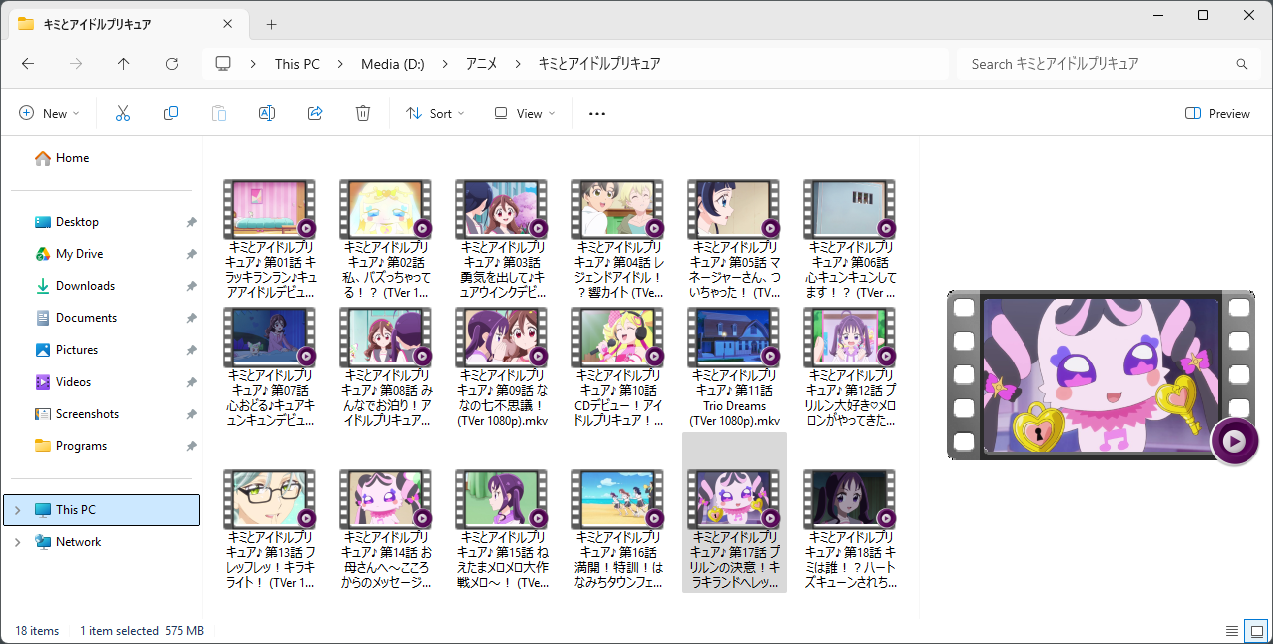Select the 第13話 video file
Image resolution: width=1273 pixels, height=644 pixels.
pos(270,529)
